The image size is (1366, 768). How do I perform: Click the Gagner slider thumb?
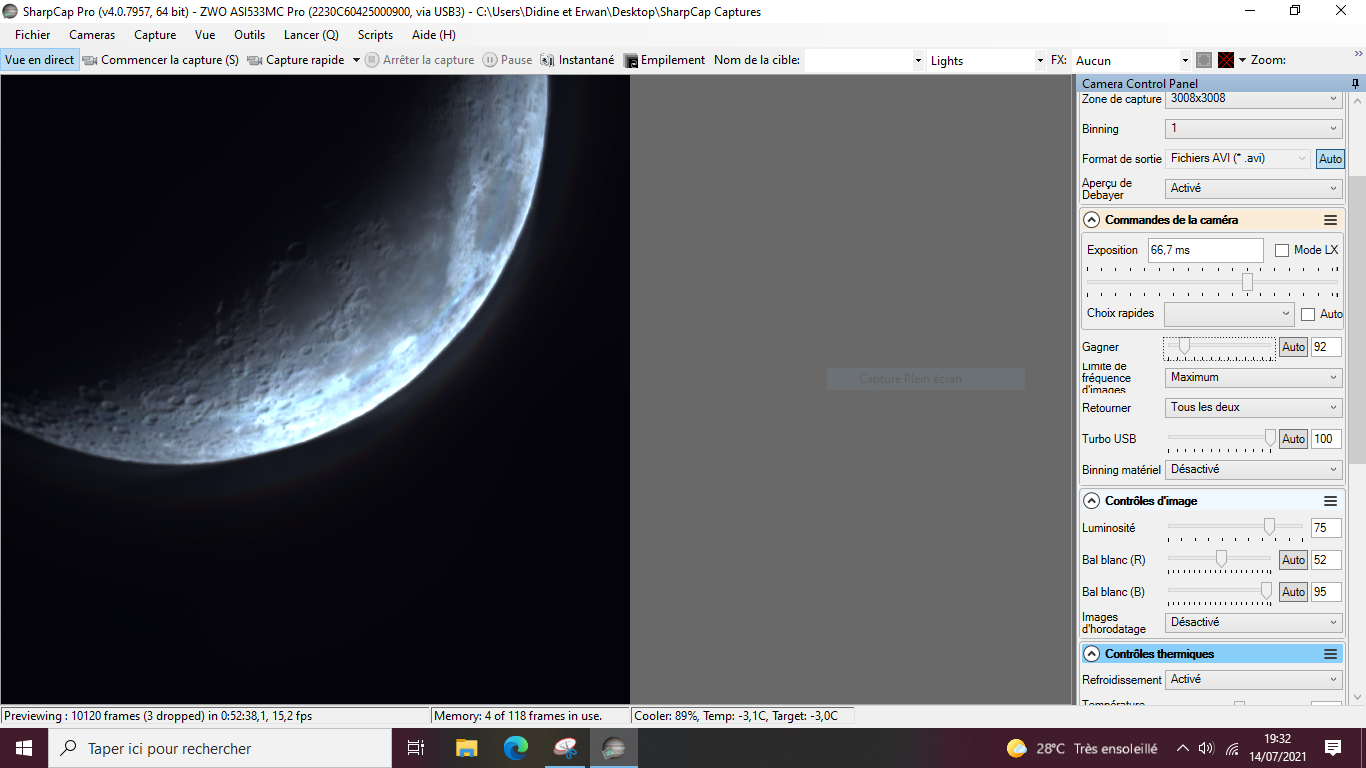click(x=1184, y=346)
